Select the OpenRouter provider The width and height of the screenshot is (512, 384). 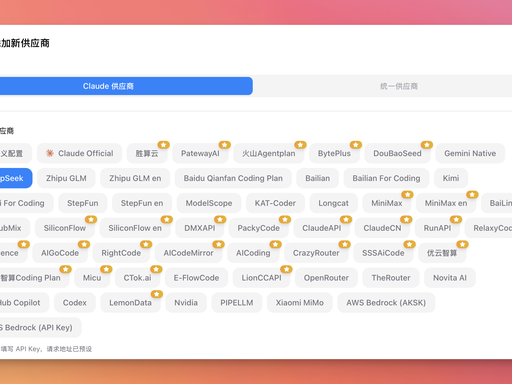326,278
